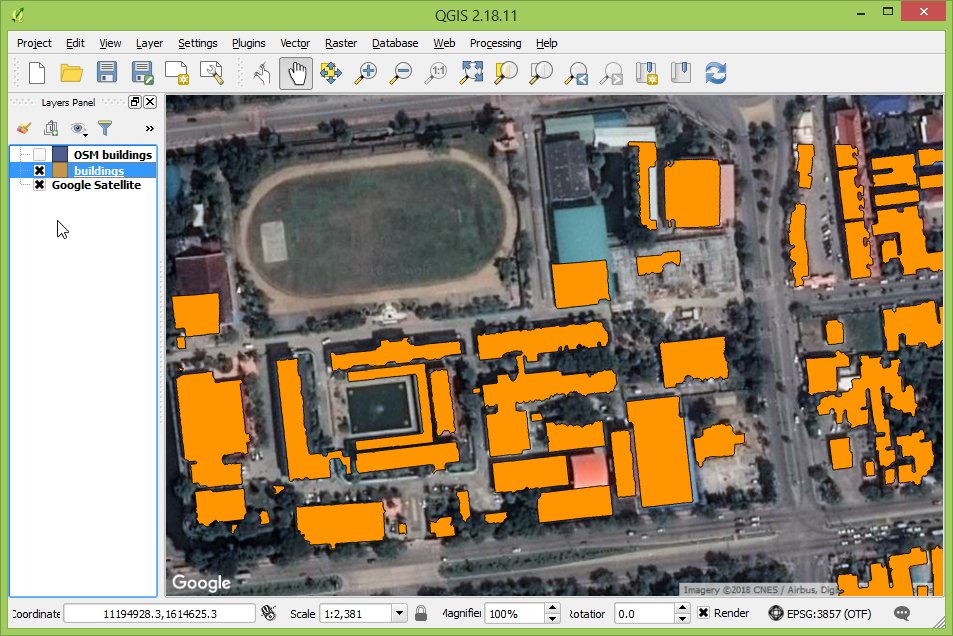The height and width of the screenshot is (636, 953).
Task: Select the Pan Map hand tool
Action: (296, 72)
